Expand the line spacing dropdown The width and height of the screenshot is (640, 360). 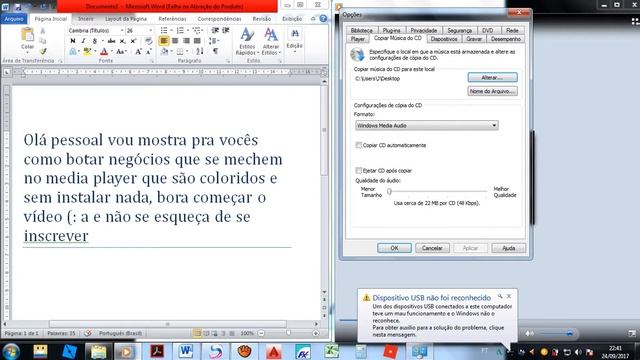point(219,41)
